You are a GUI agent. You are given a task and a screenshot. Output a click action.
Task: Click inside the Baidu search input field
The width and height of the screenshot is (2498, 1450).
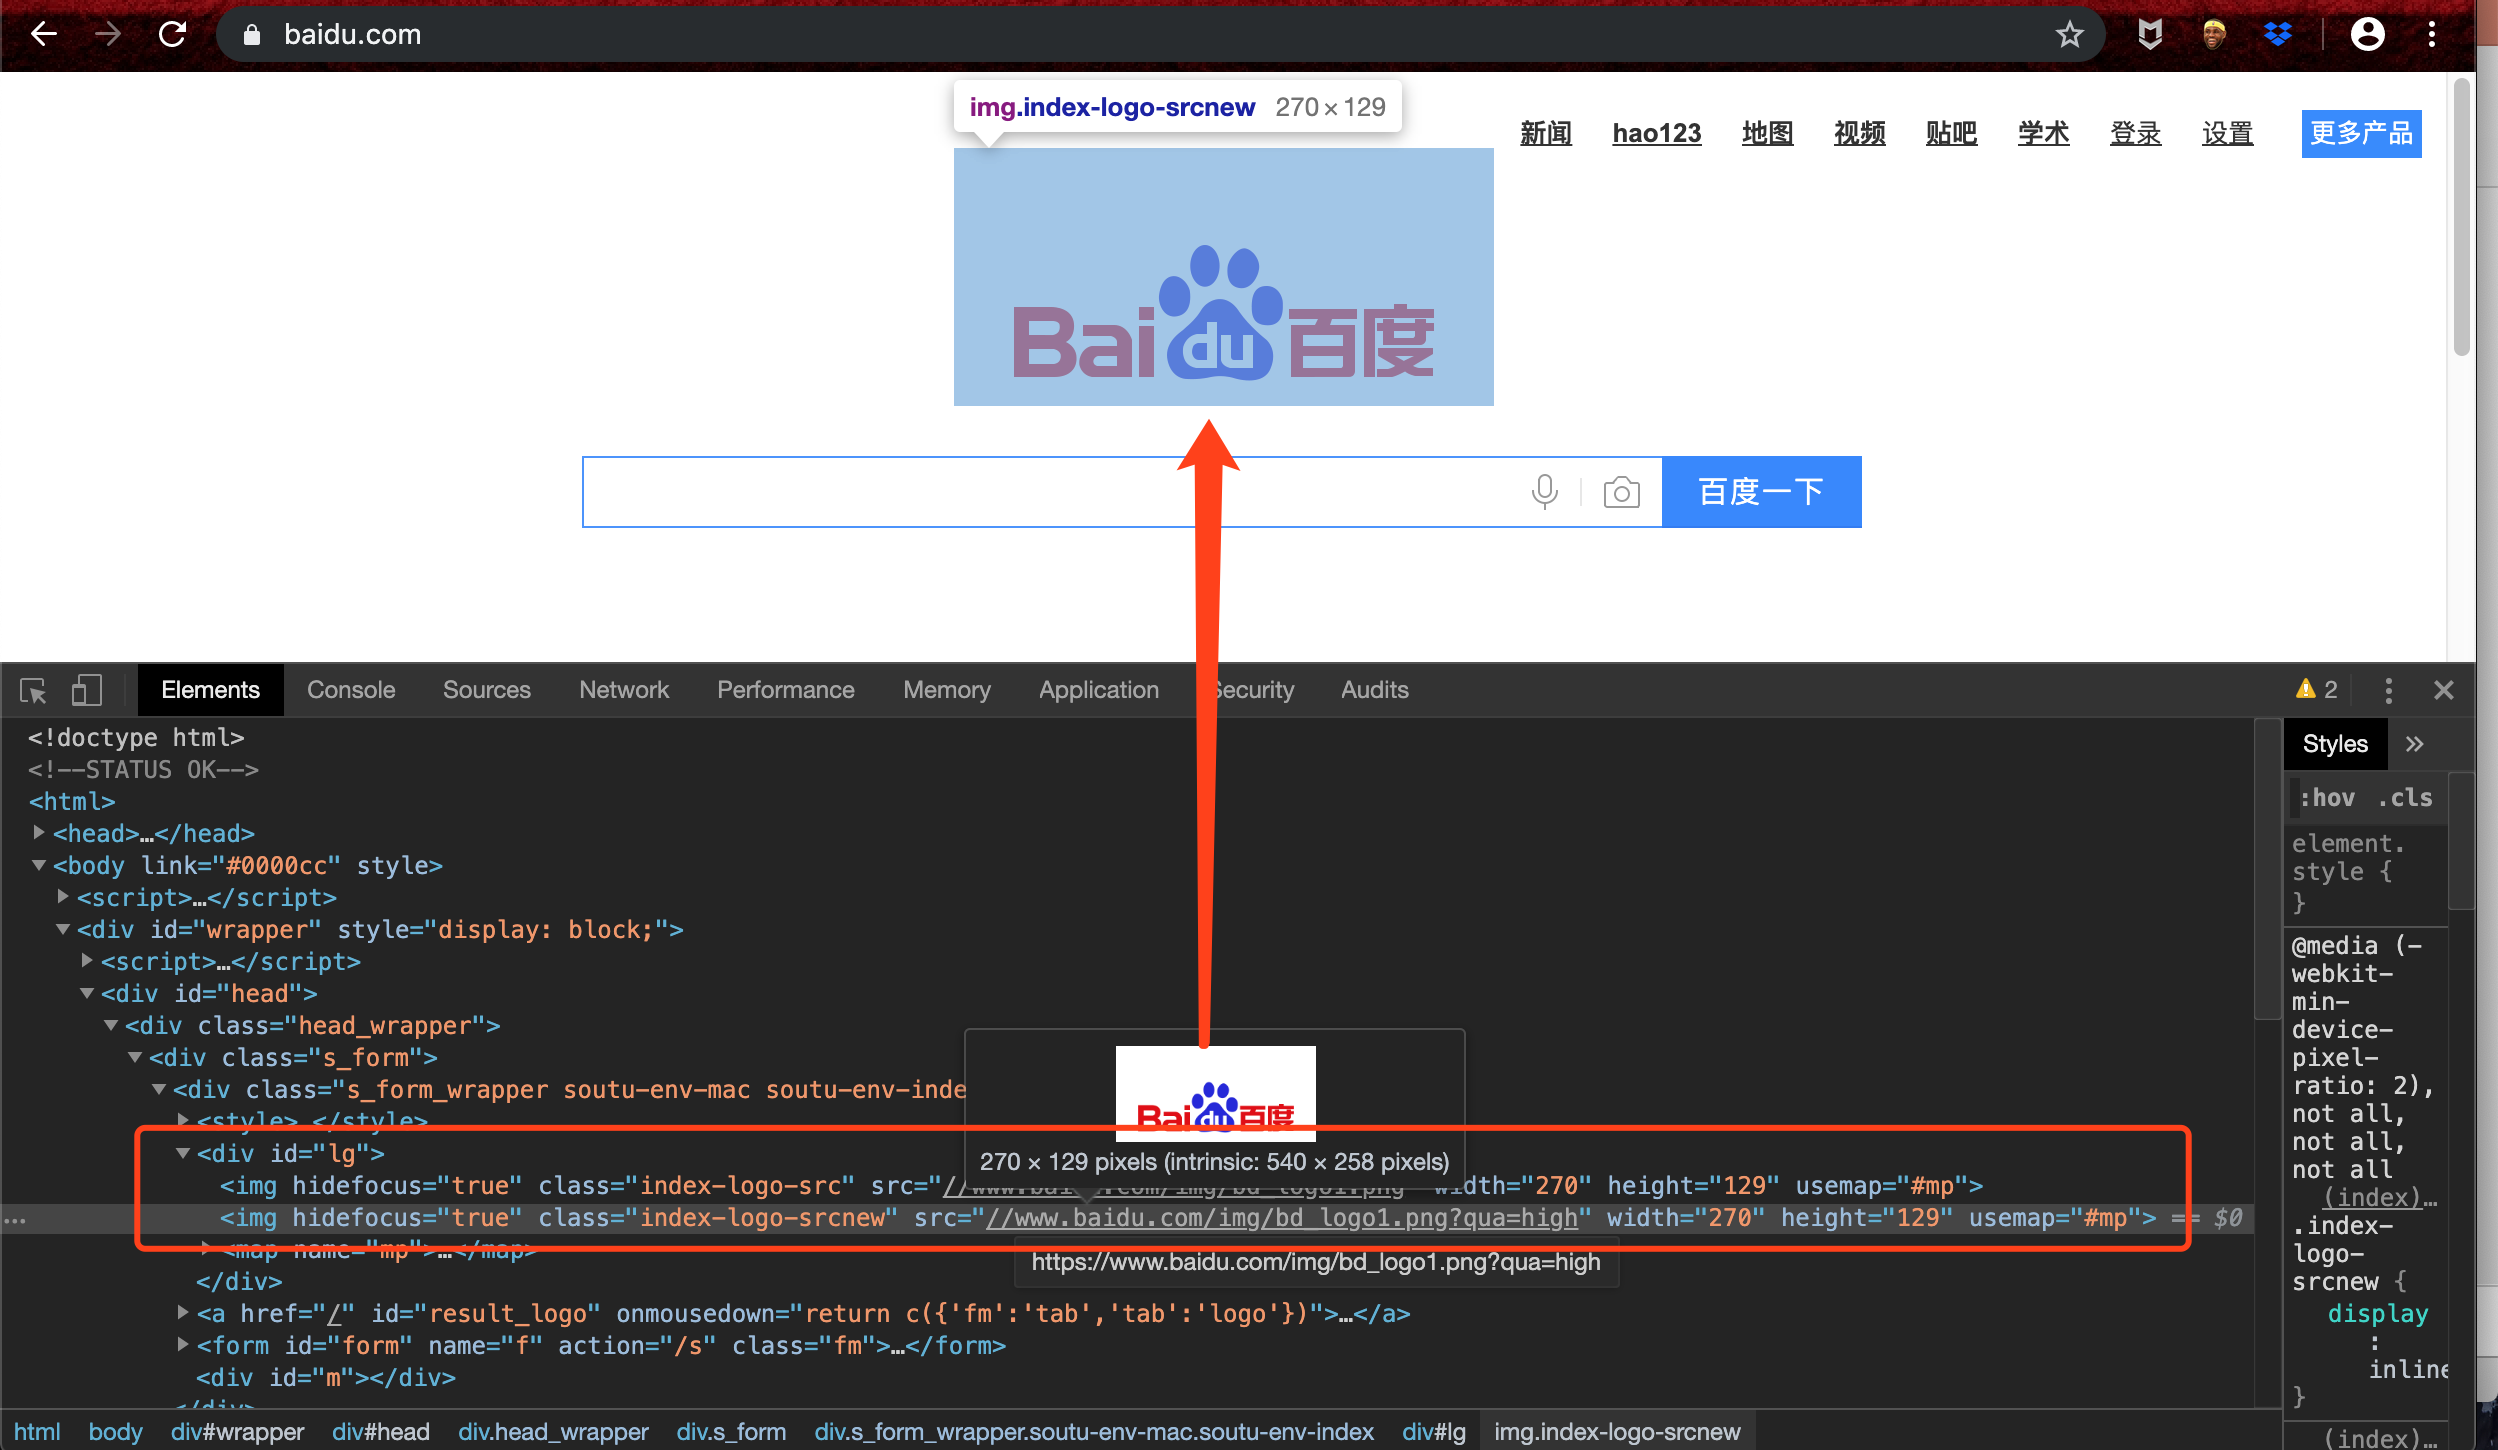[1000, 492]
